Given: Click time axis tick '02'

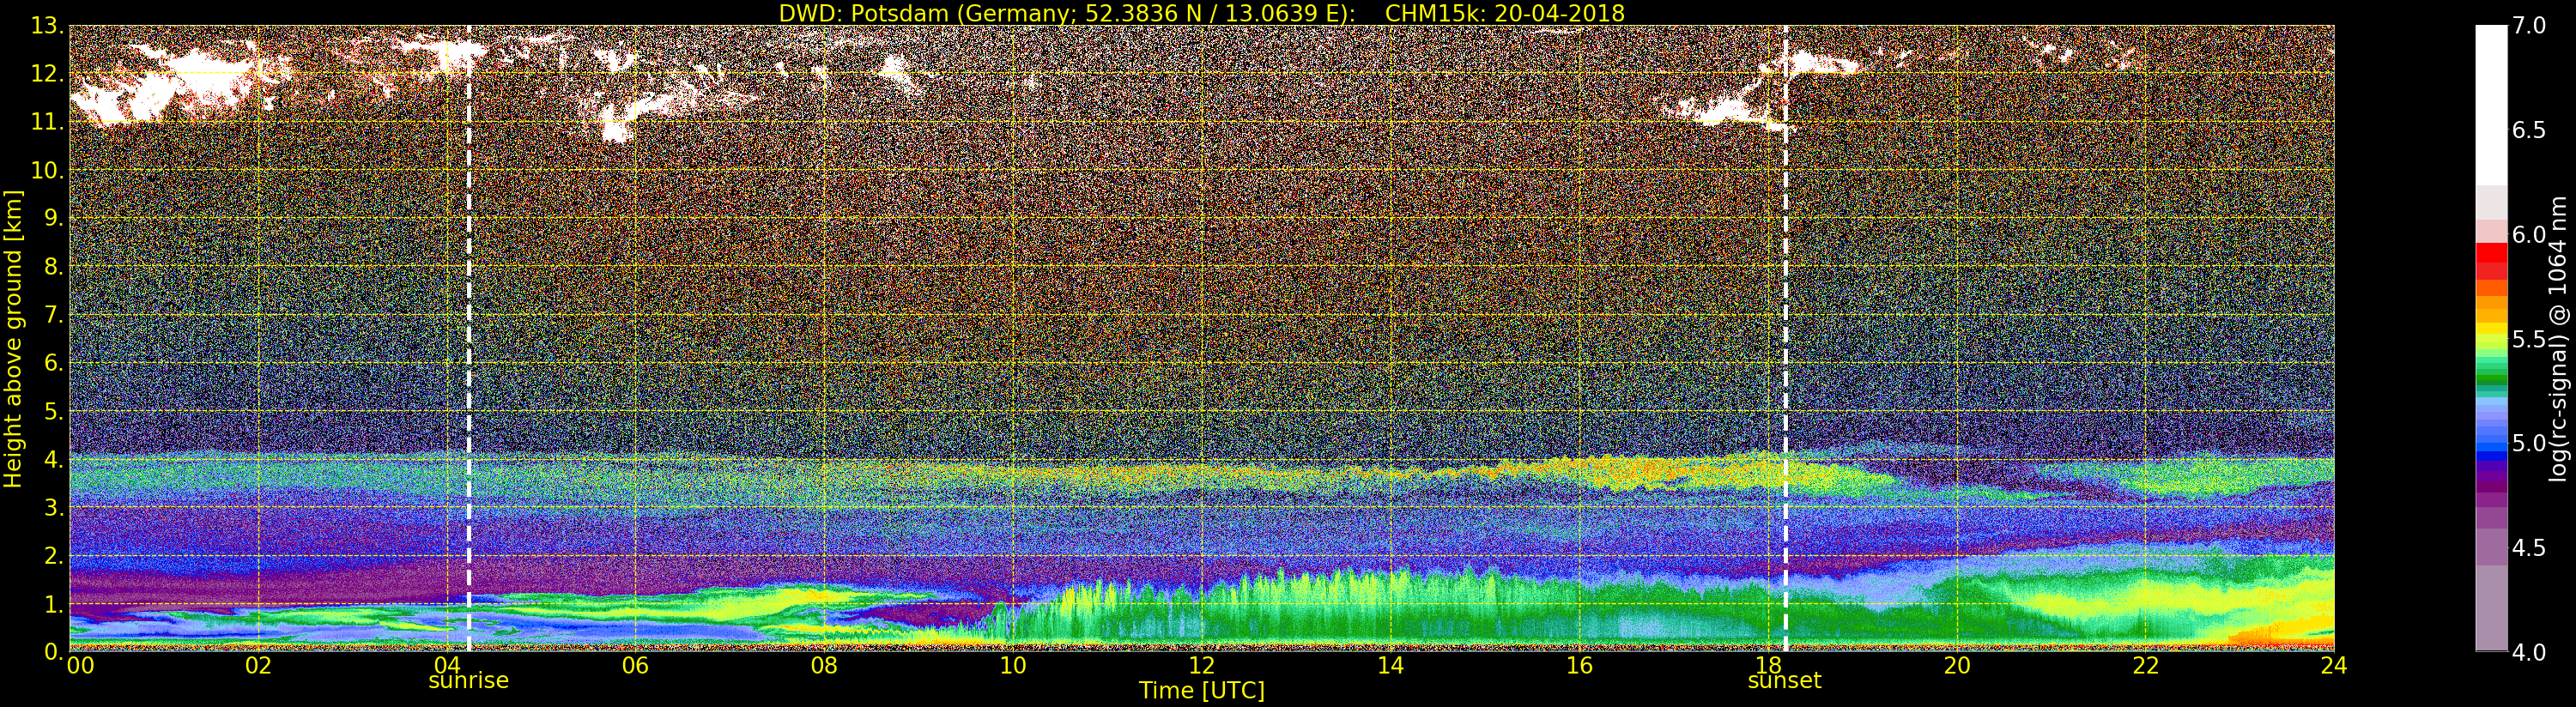Looking at the screenshot, I should (258, 666).
